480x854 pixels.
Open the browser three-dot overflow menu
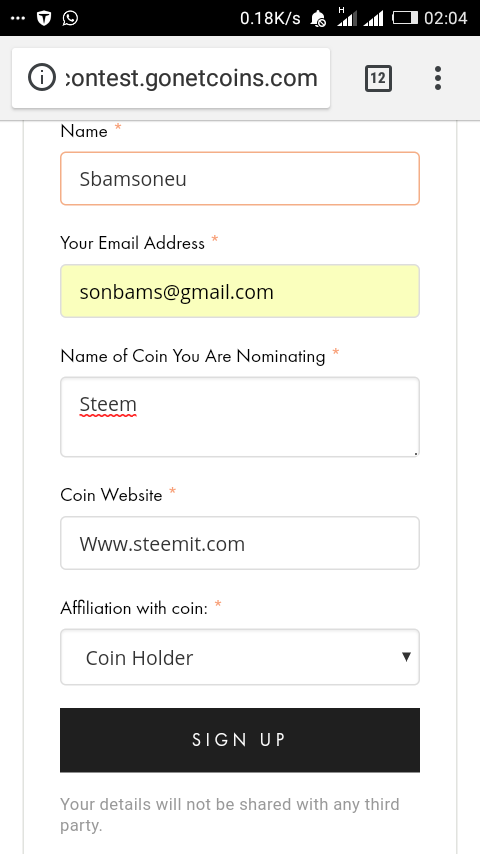(x=438, y=78)
